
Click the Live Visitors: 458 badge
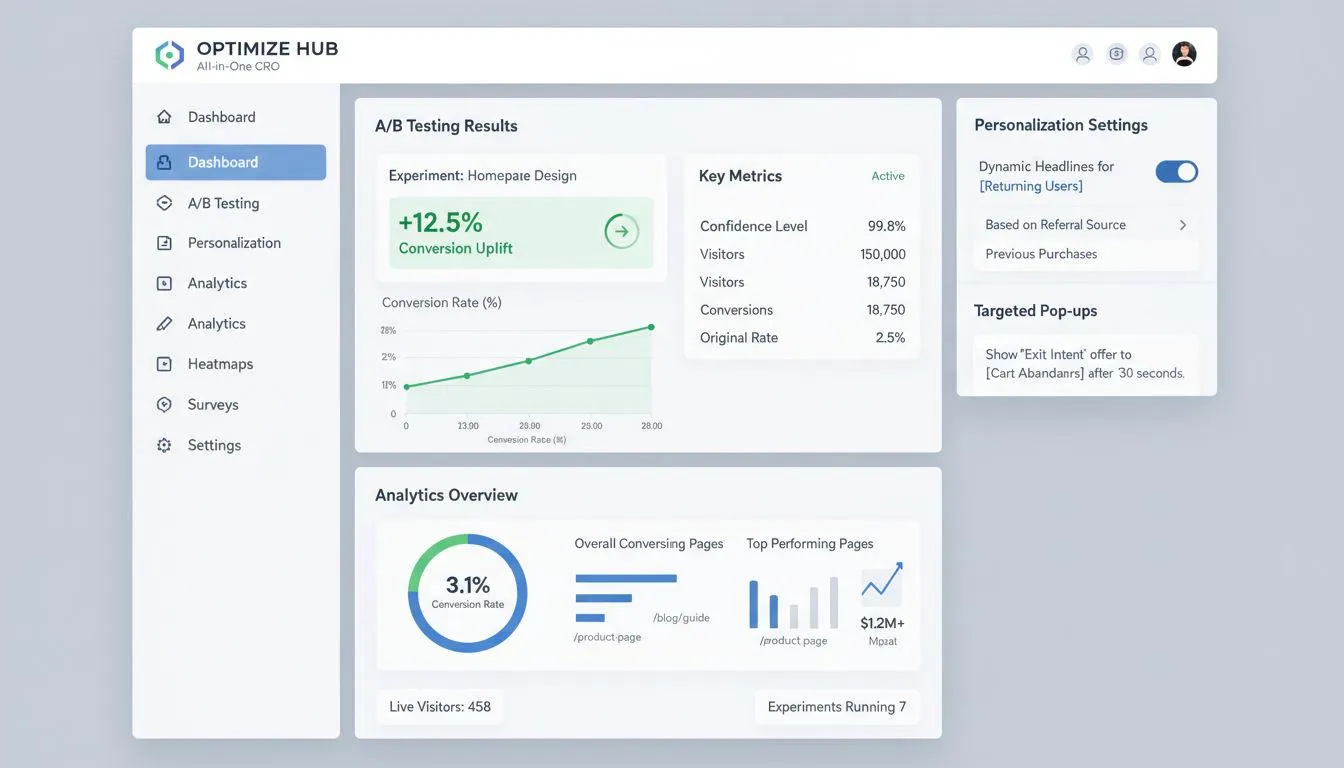pos(440,707)
